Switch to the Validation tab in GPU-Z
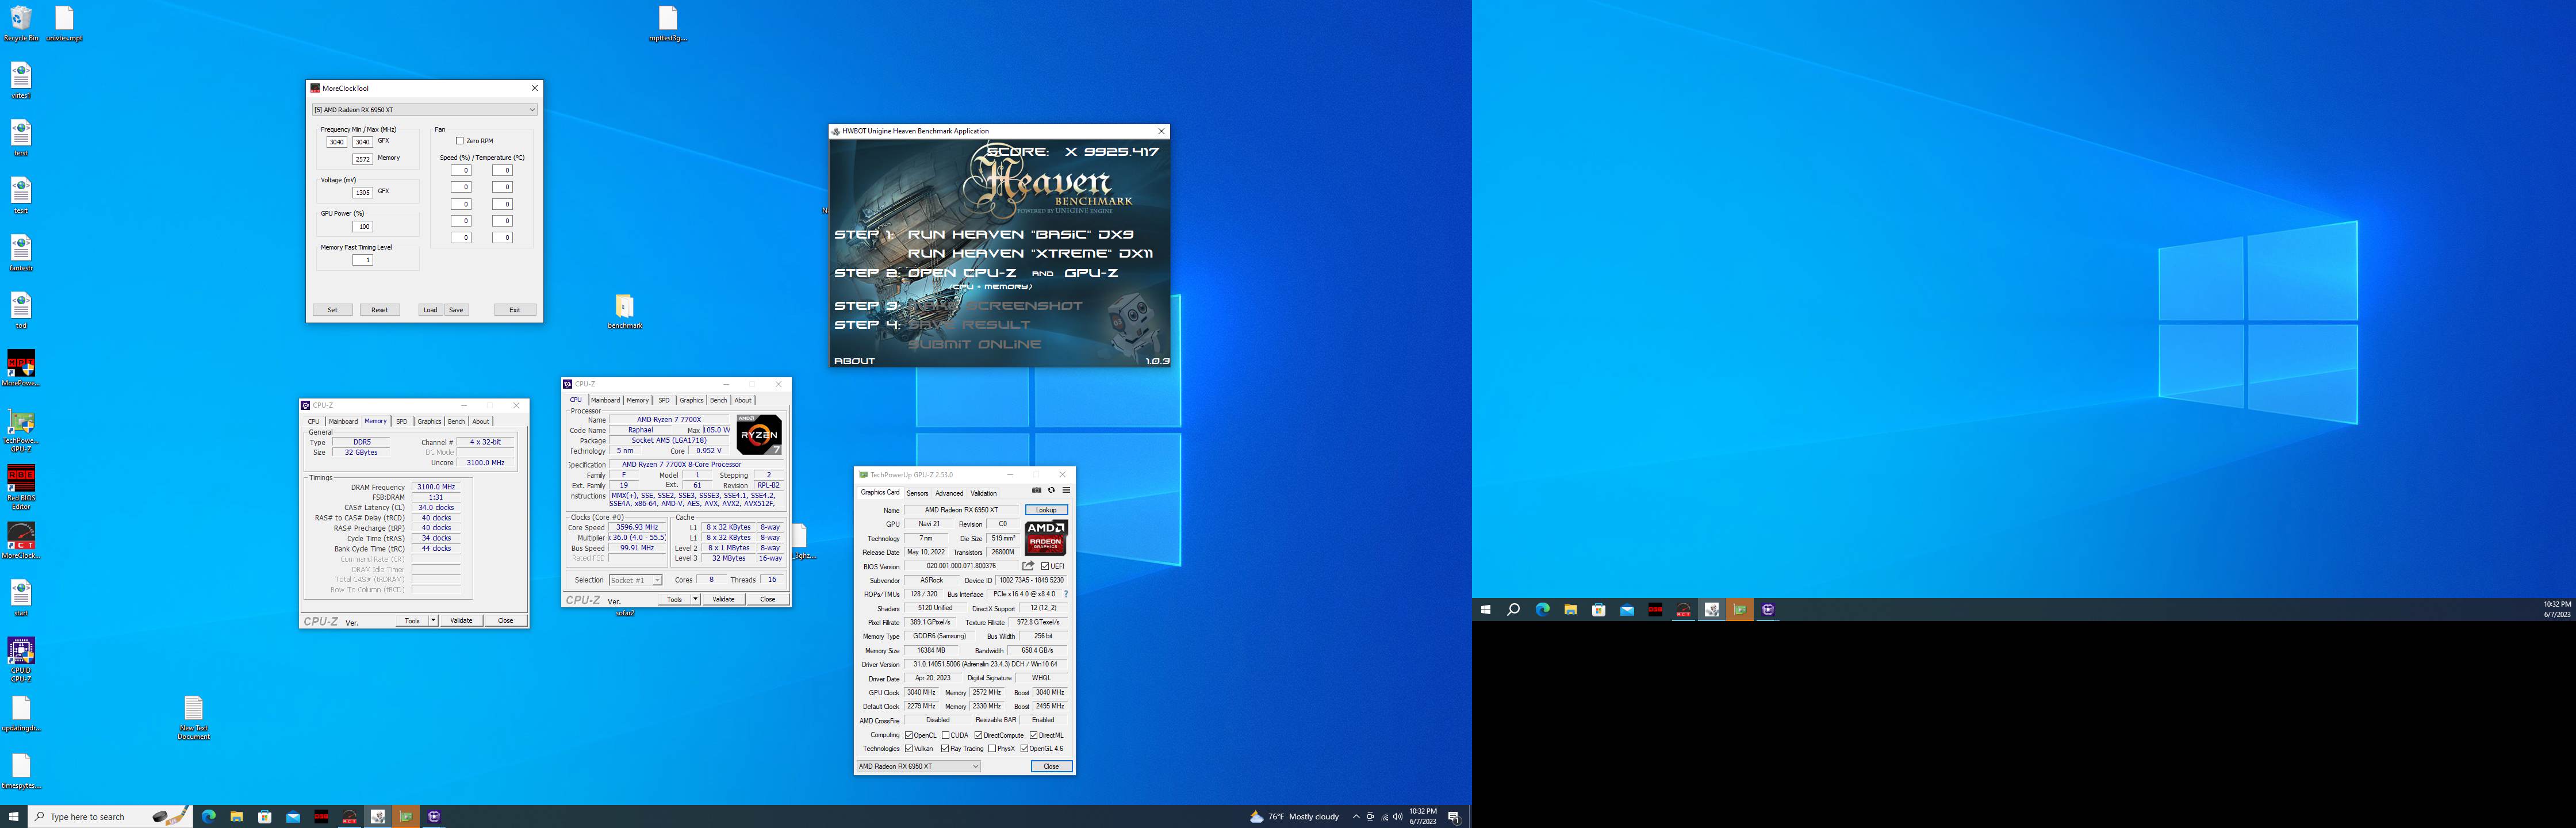Viewport: 2576px width, 828px height. pyautogui.click(x=983, y=493)
